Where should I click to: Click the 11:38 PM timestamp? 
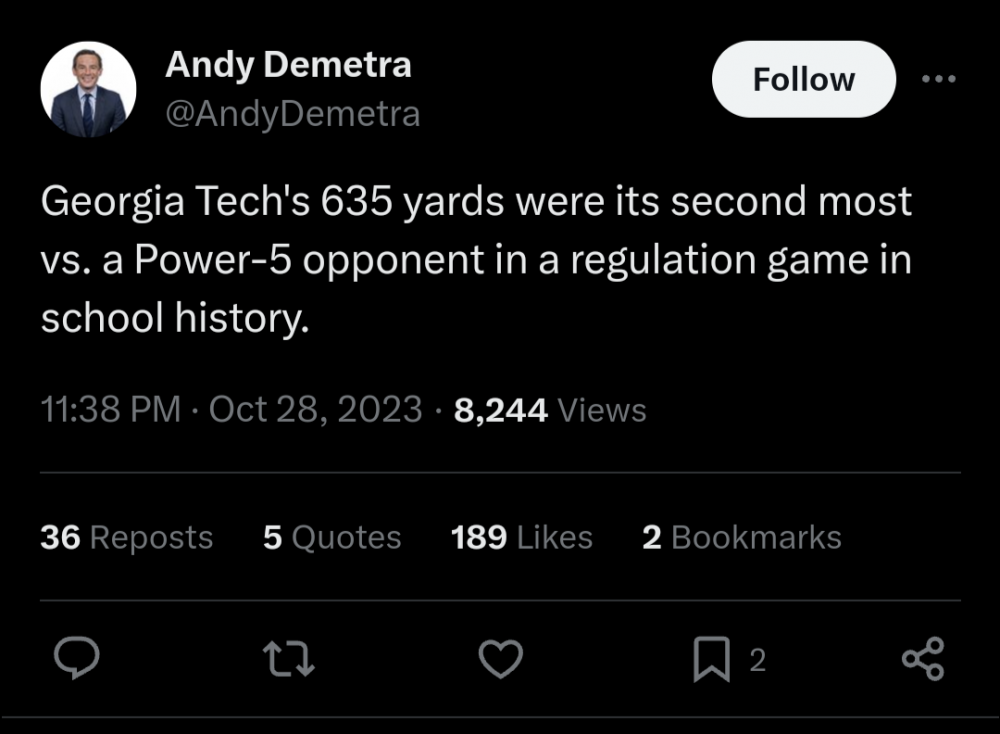click(x=110, y=410)
